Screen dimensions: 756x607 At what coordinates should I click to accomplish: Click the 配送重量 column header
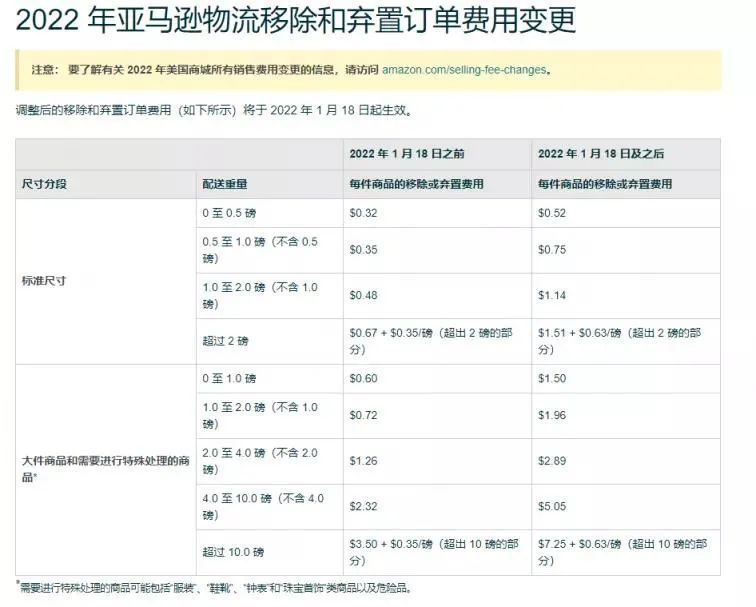coord(225,185)
